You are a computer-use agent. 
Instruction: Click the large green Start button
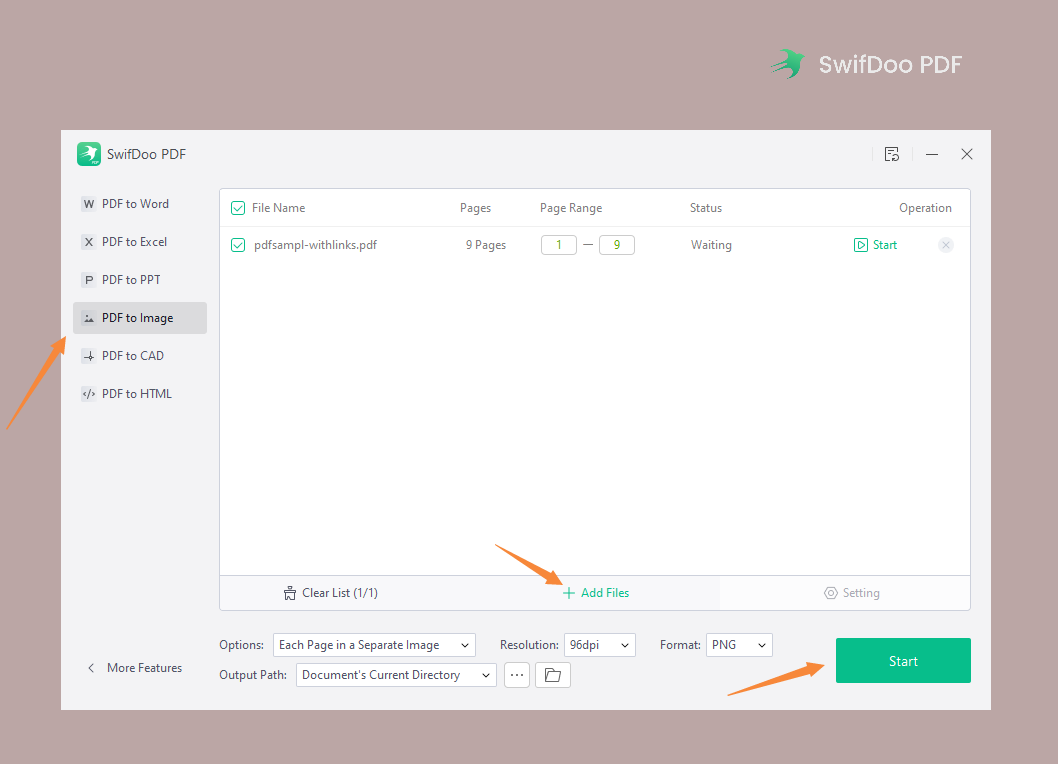point(903,661)
